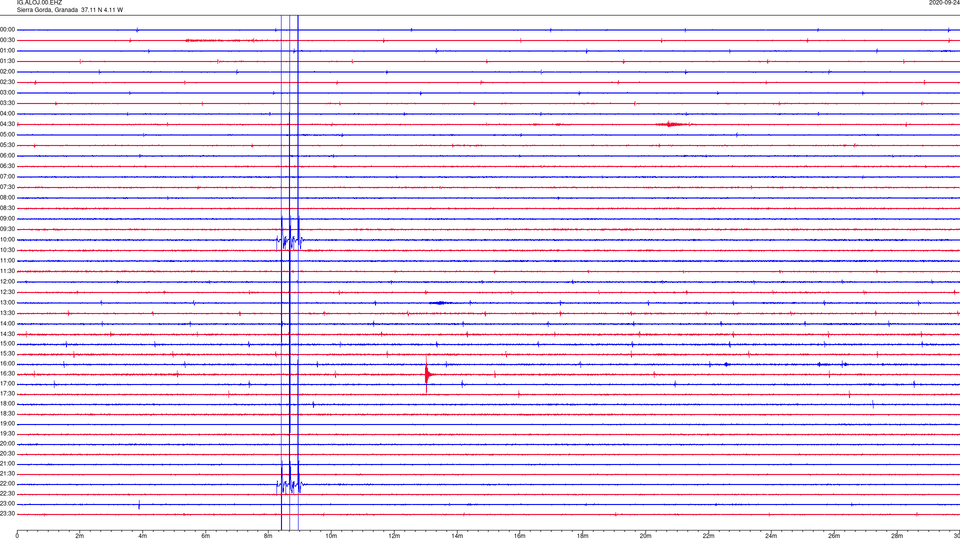Select the 04:00 trace time label
Screen dimensions: 960x540
pos(8,114)
